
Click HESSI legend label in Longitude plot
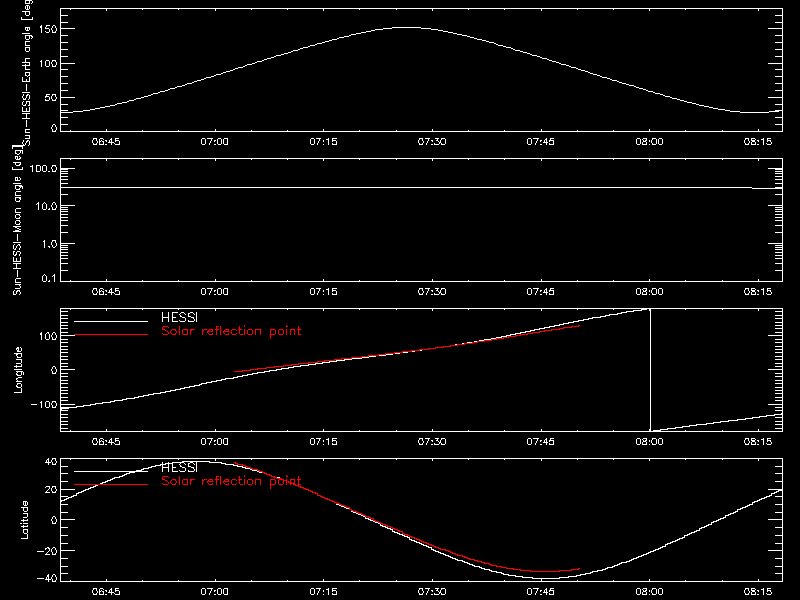coord(179,317)
